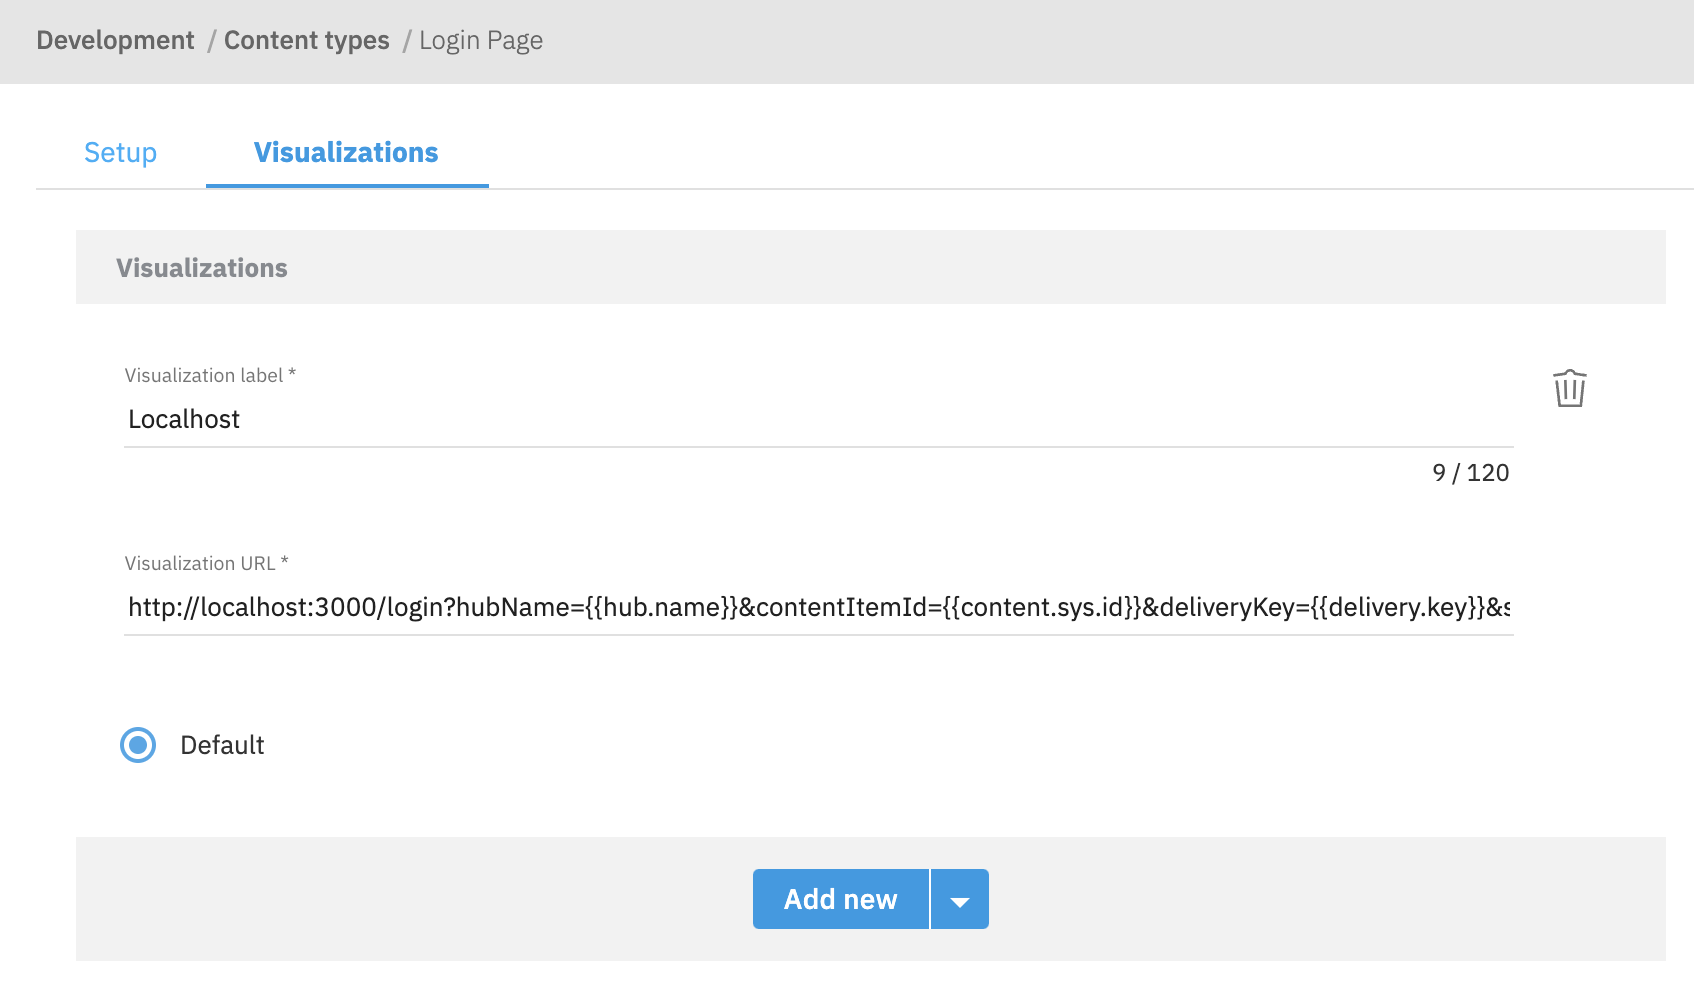This screenshot has width=1694, height=988.
Task: Select the Localhost label text
Action: [x=184, y=419]
